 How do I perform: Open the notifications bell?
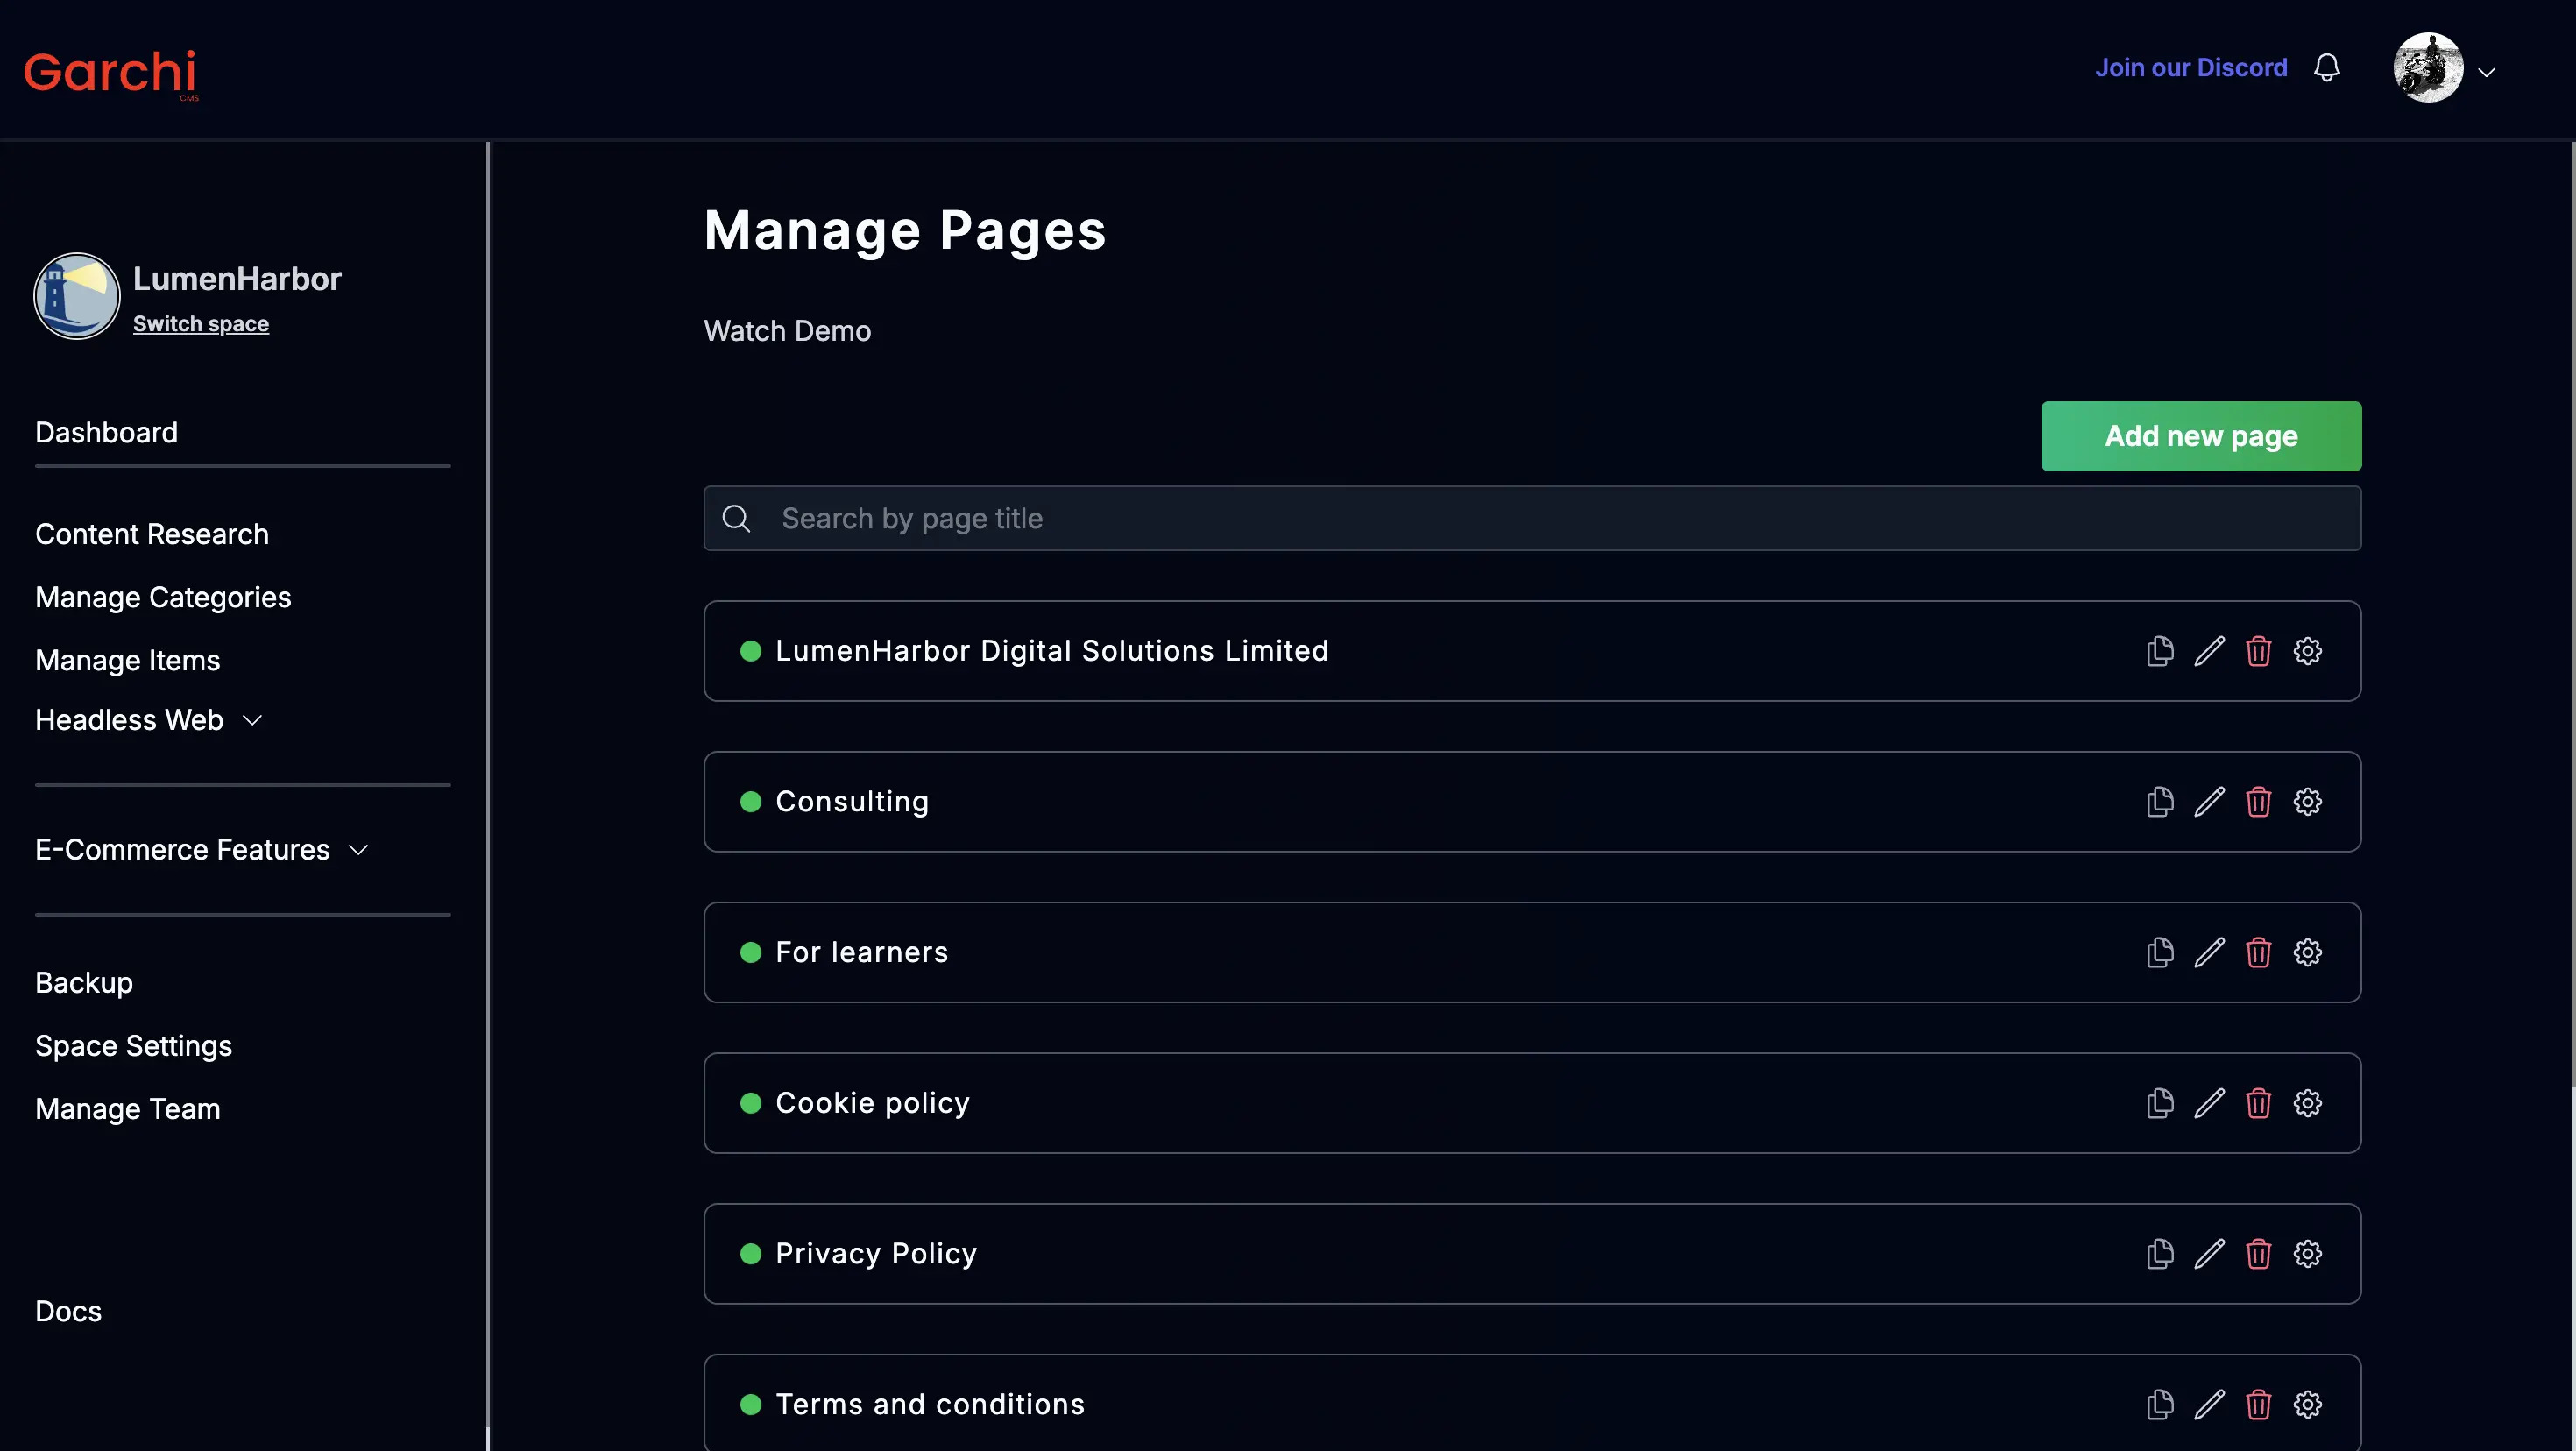coord(2327,67)
